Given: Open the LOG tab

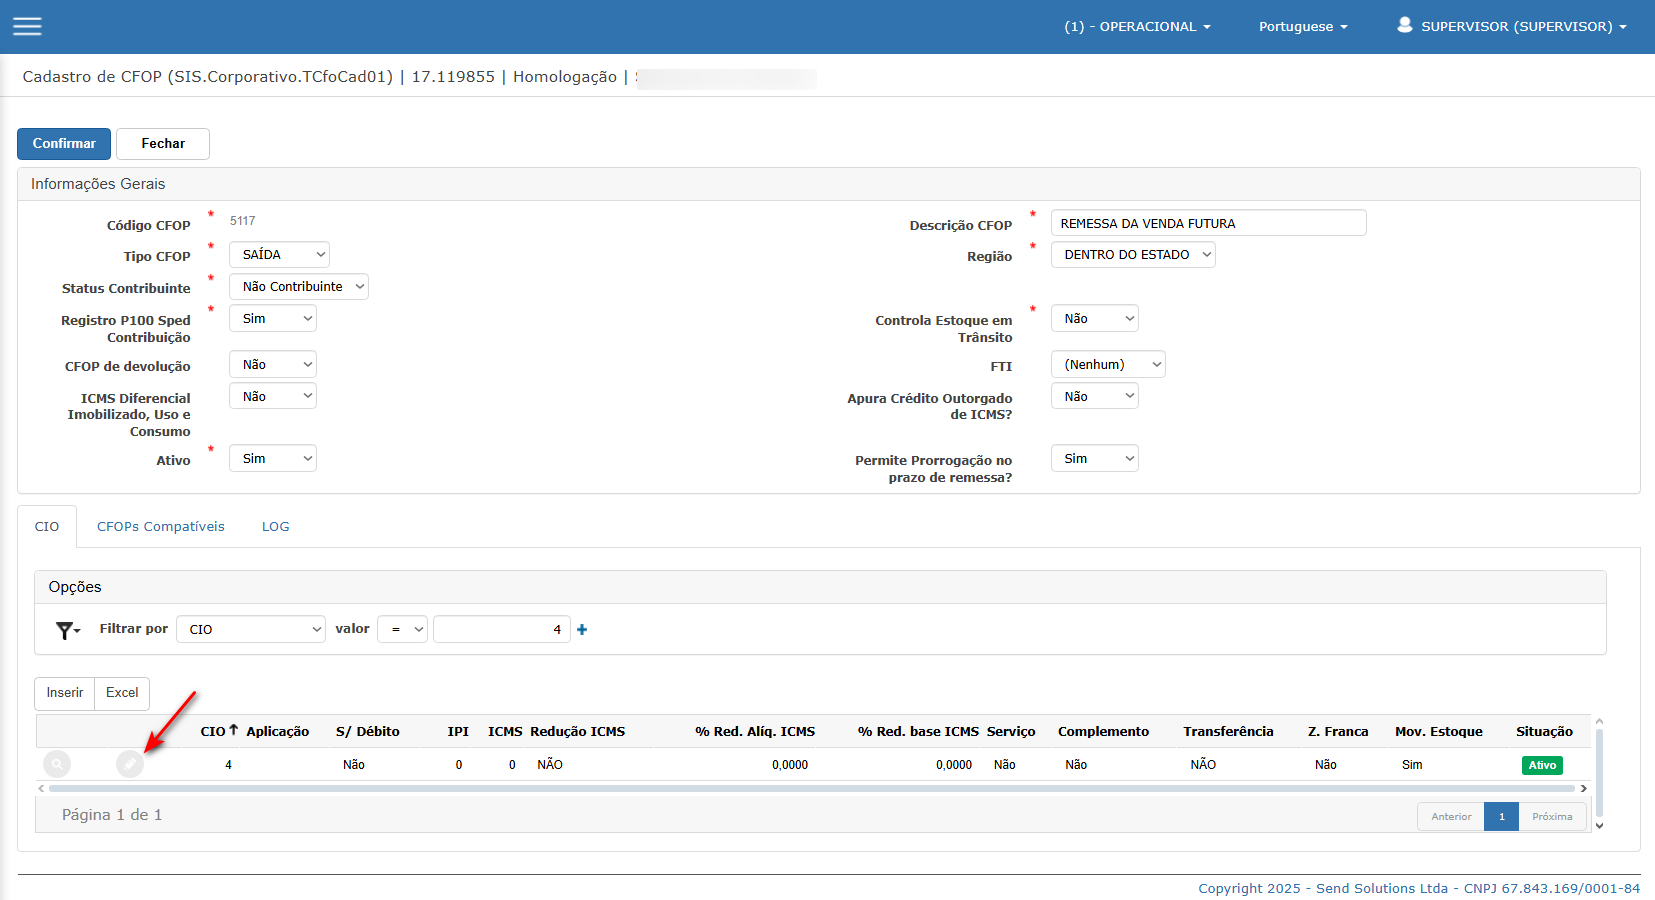Looking at the screenshot, I should click(275, 527).
